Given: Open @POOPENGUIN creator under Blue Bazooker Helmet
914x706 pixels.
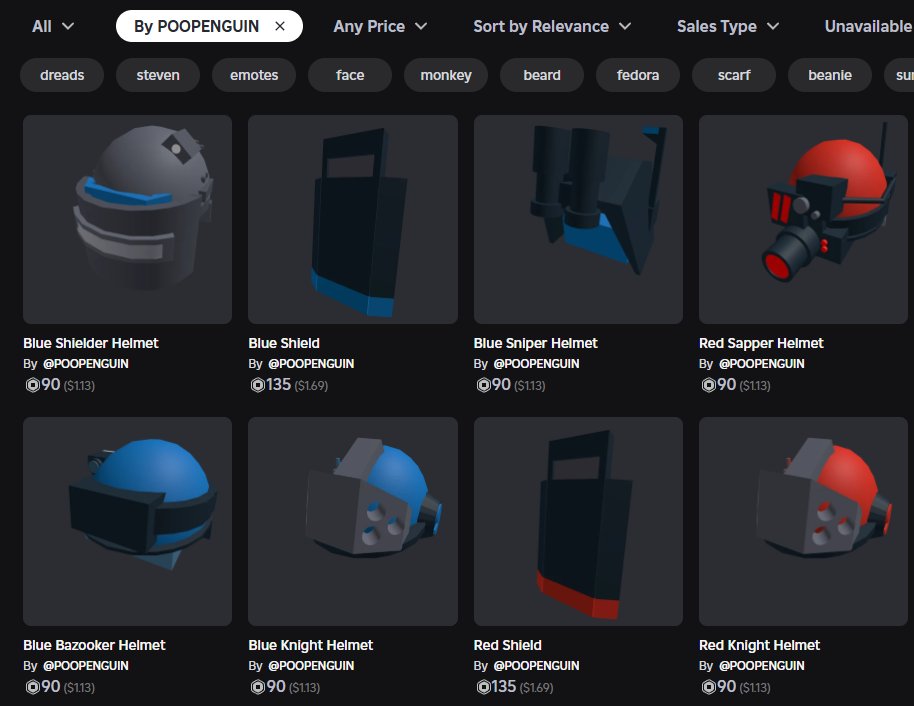Looking at the screenshot, I should pyautogui.click(x=86, y=666).
